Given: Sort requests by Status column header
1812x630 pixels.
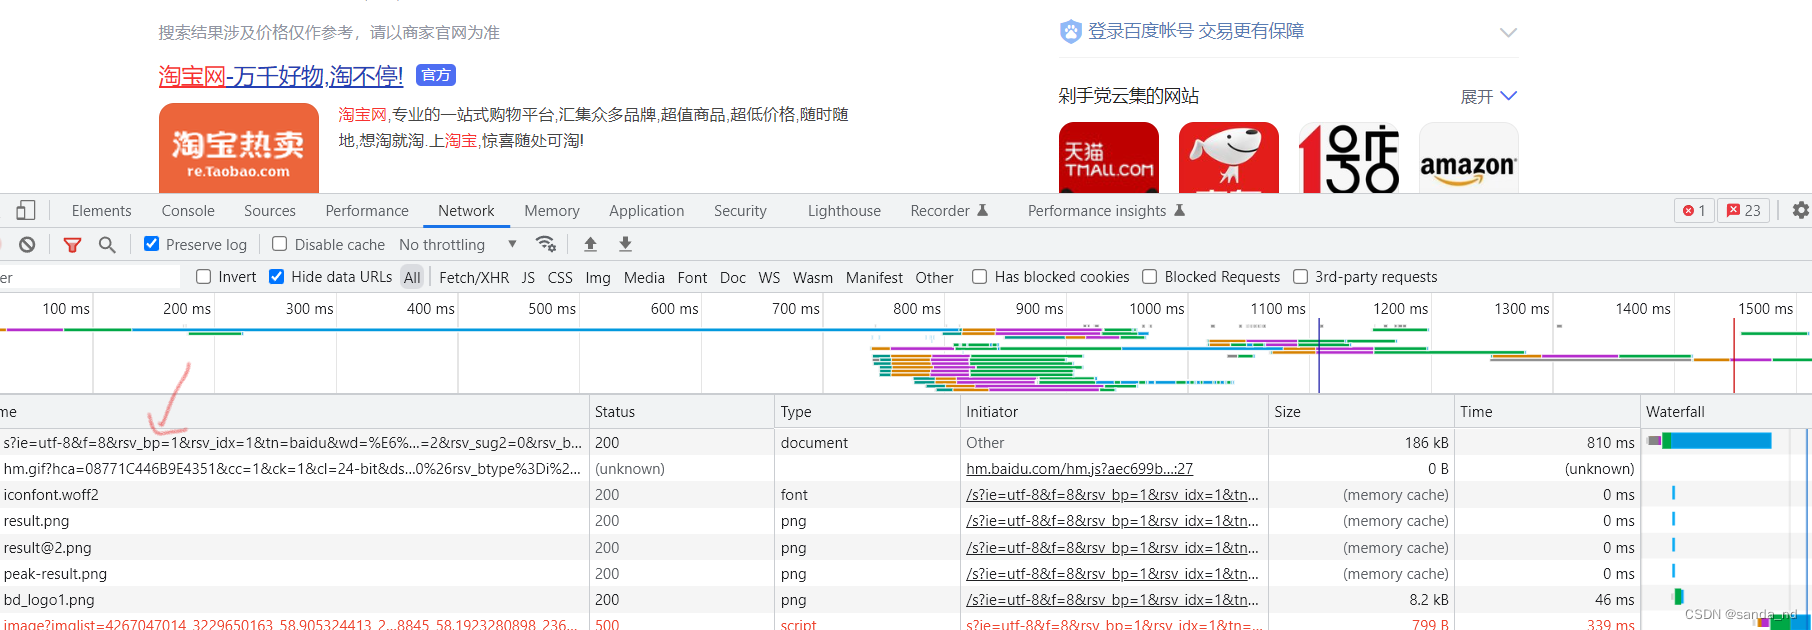Looking at the screenshot, I should pyautogui.click(x=682, y=412).
